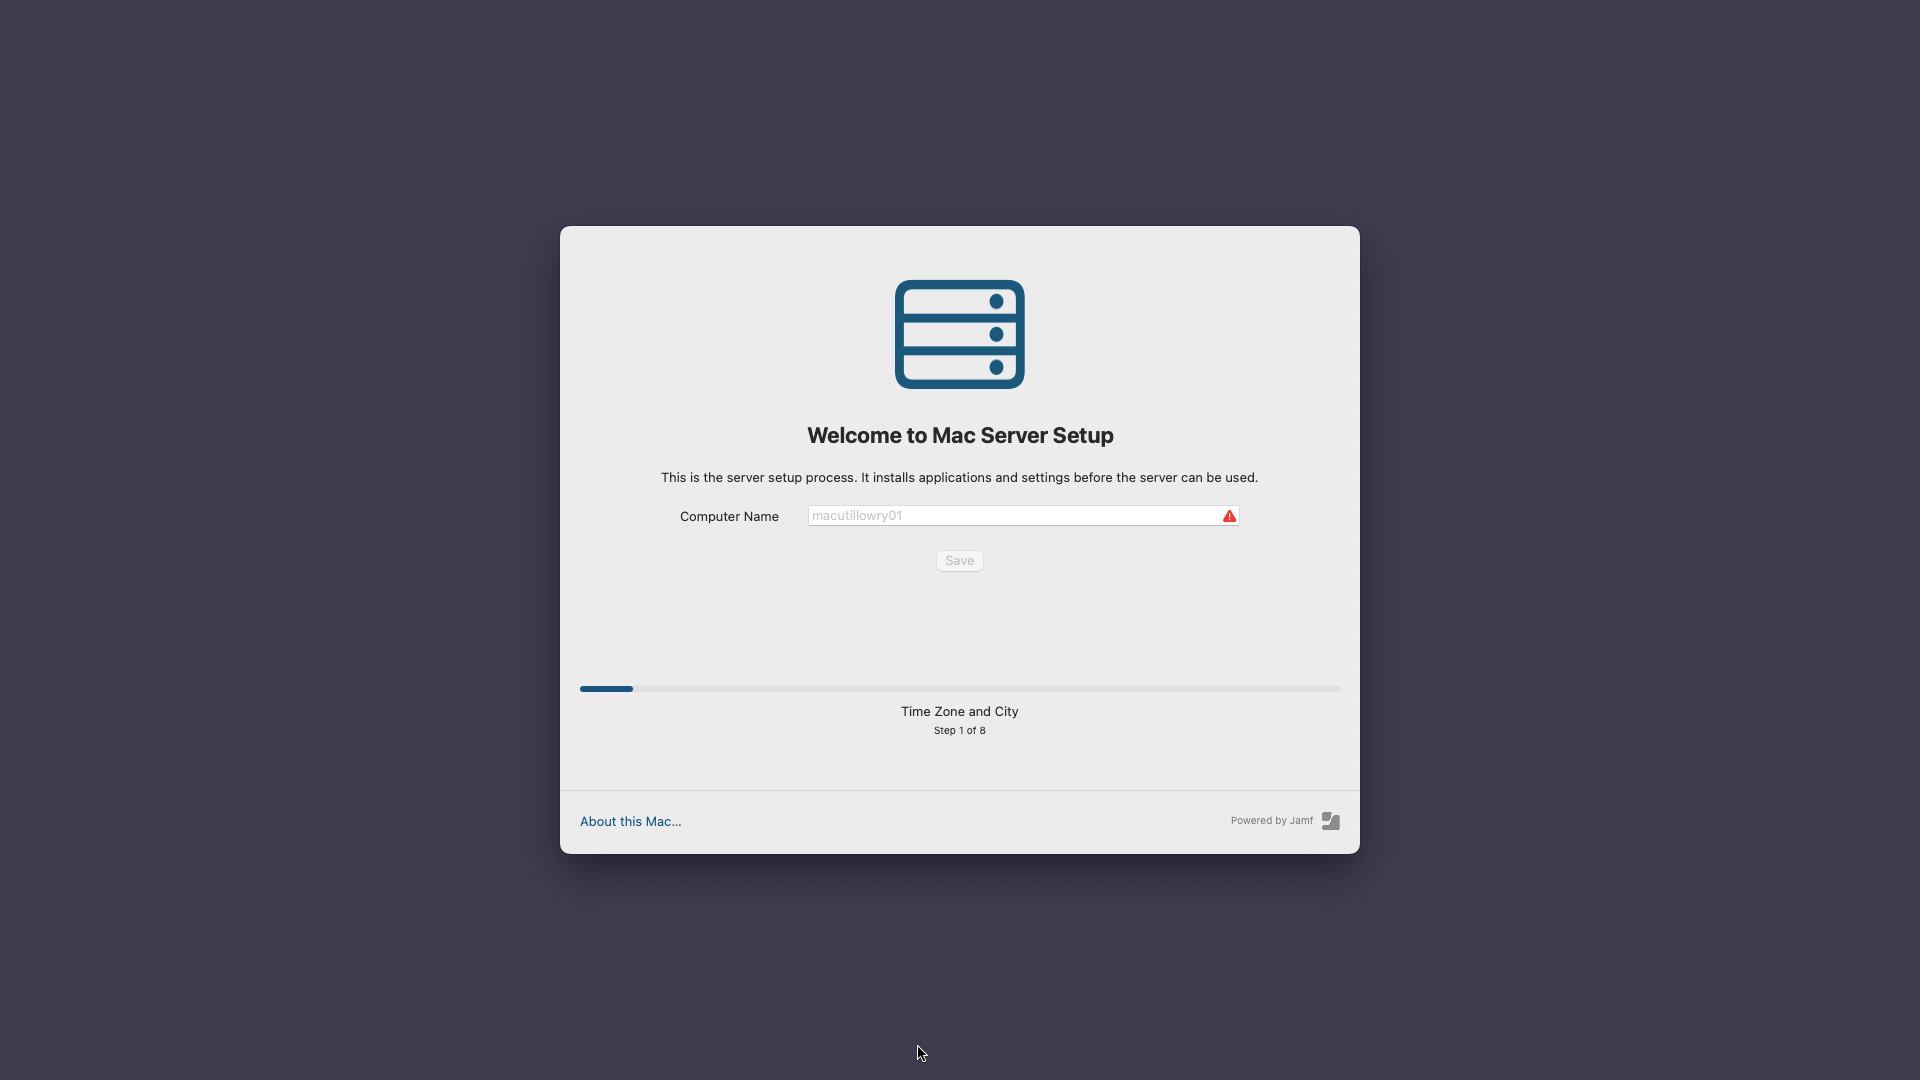Click the Powered by Jamf label
The image size is (1920, 1080).
[x=1270, y=820]
